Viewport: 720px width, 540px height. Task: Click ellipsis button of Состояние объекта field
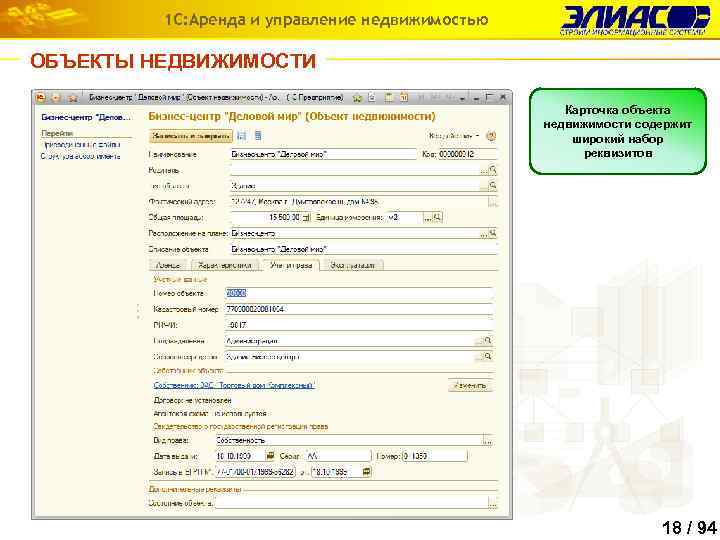click(x=492, y=503)
